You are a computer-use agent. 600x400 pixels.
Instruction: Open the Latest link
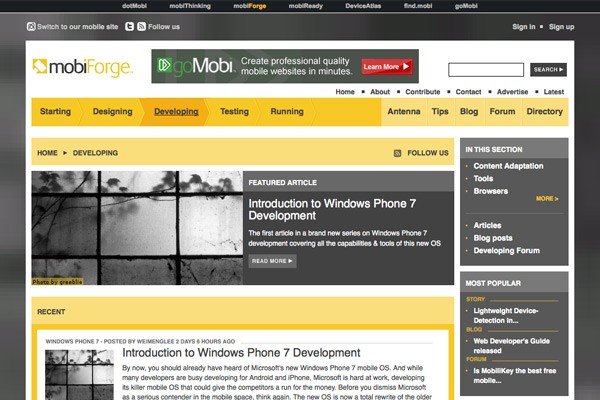(554, 92)
